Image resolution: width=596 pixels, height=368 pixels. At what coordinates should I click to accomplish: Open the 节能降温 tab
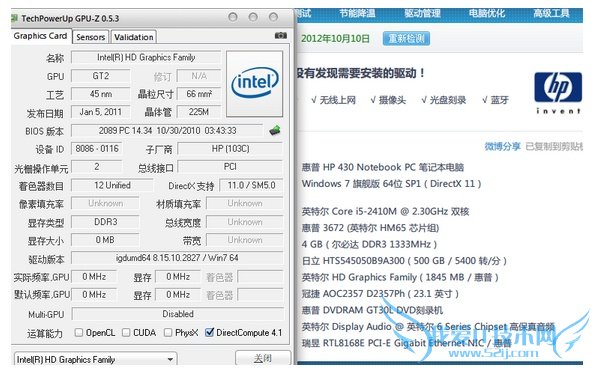357,14
